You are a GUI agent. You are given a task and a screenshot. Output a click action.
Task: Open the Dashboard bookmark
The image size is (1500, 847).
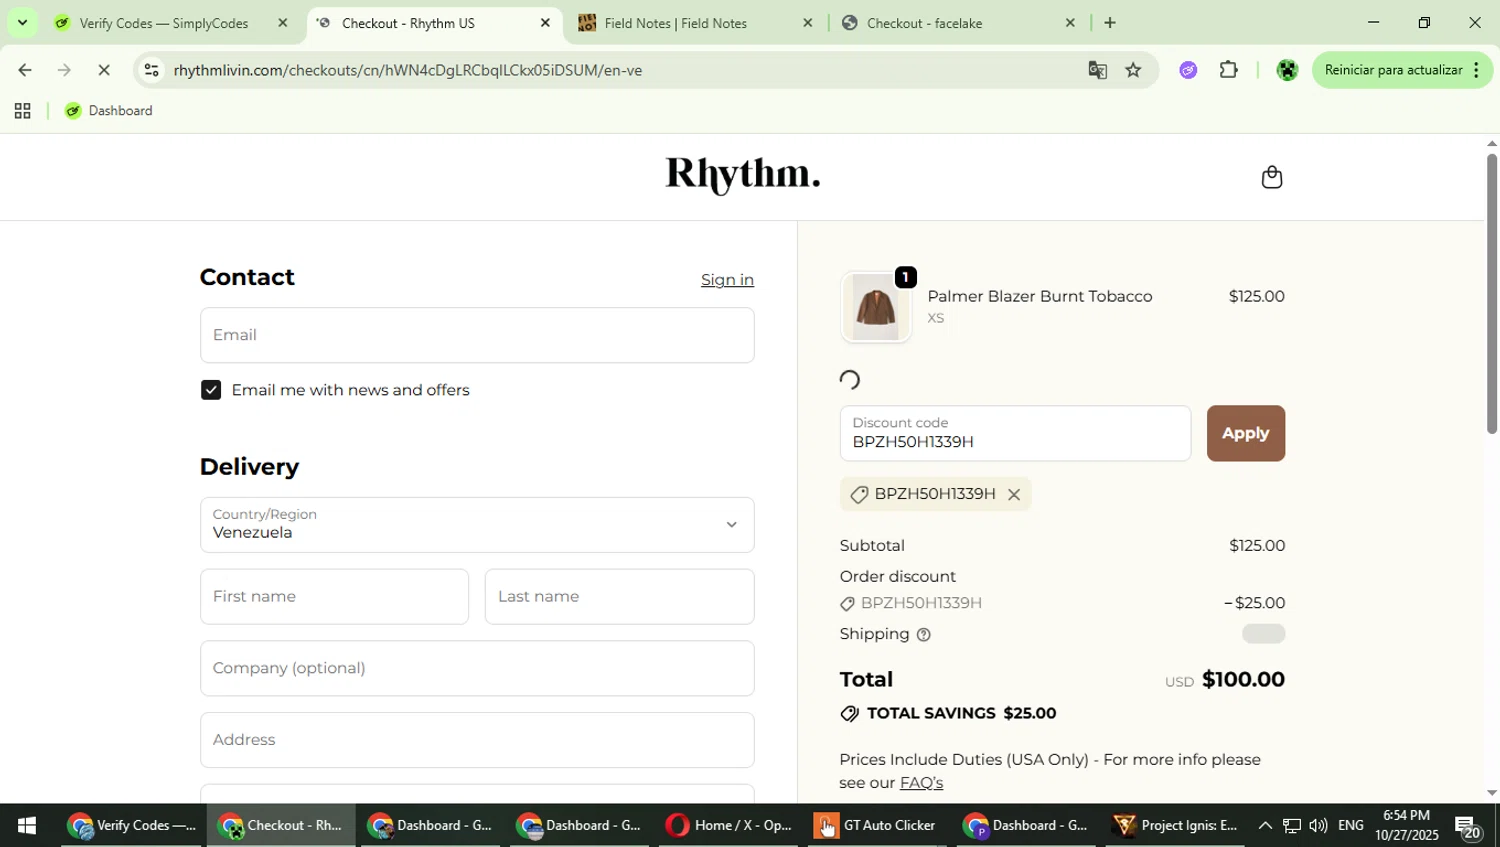[109, 111]
